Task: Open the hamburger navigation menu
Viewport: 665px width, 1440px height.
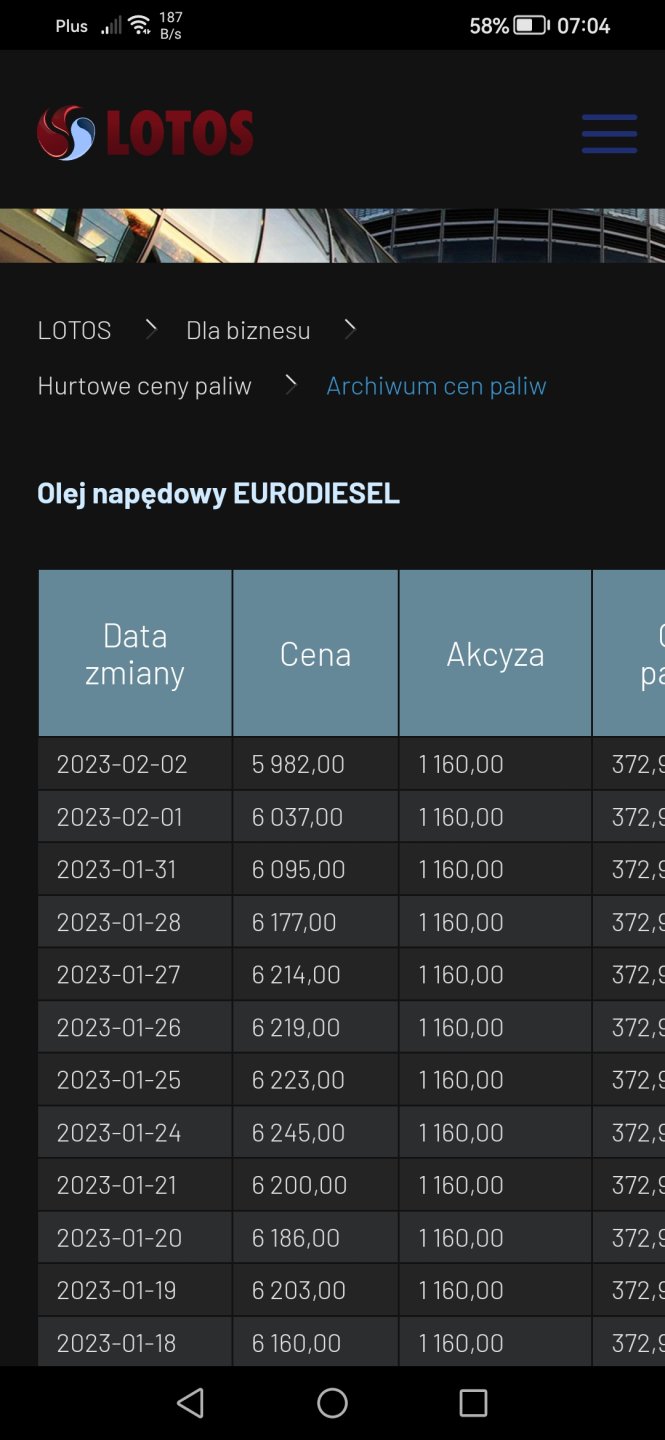Action: [x=609, y=133]
